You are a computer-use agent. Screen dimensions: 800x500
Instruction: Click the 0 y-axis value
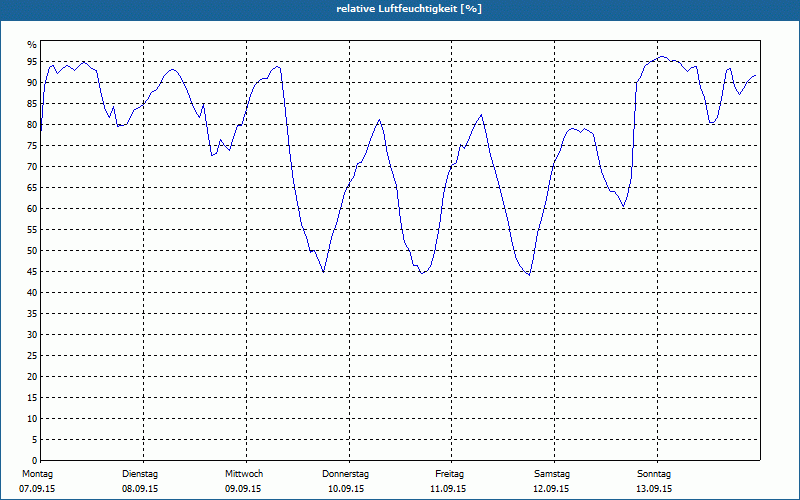[x=35, y=461]
